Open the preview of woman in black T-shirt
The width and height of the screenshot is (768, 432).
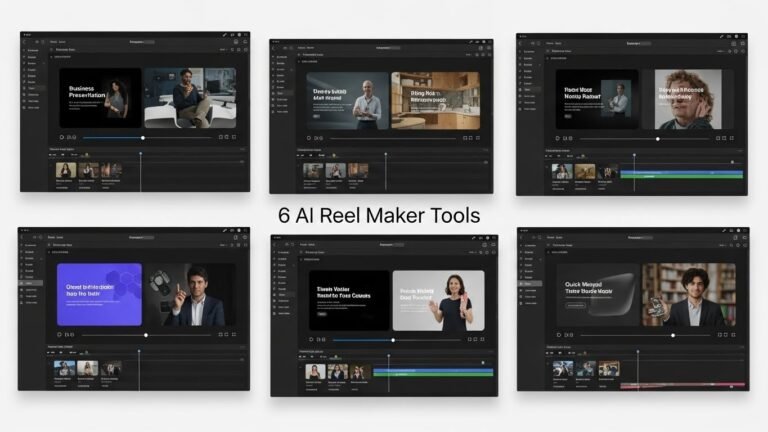439,300
